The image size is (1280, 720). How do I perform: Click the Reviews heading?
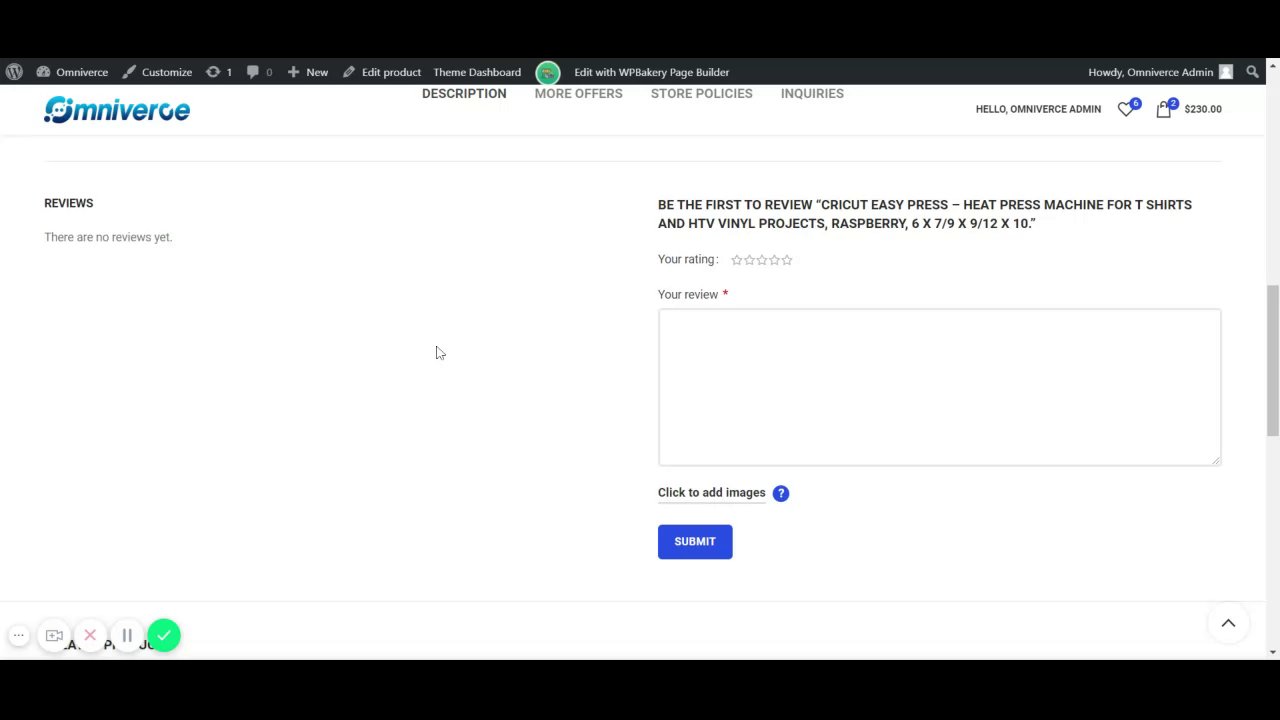69,203
